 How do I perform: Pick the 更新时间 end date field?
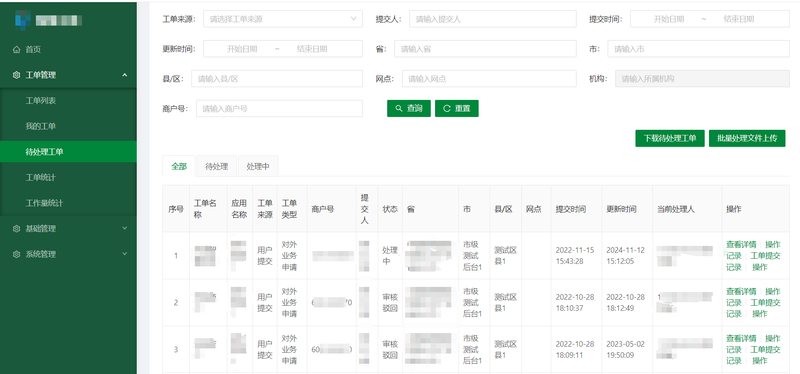click(312, 49)
